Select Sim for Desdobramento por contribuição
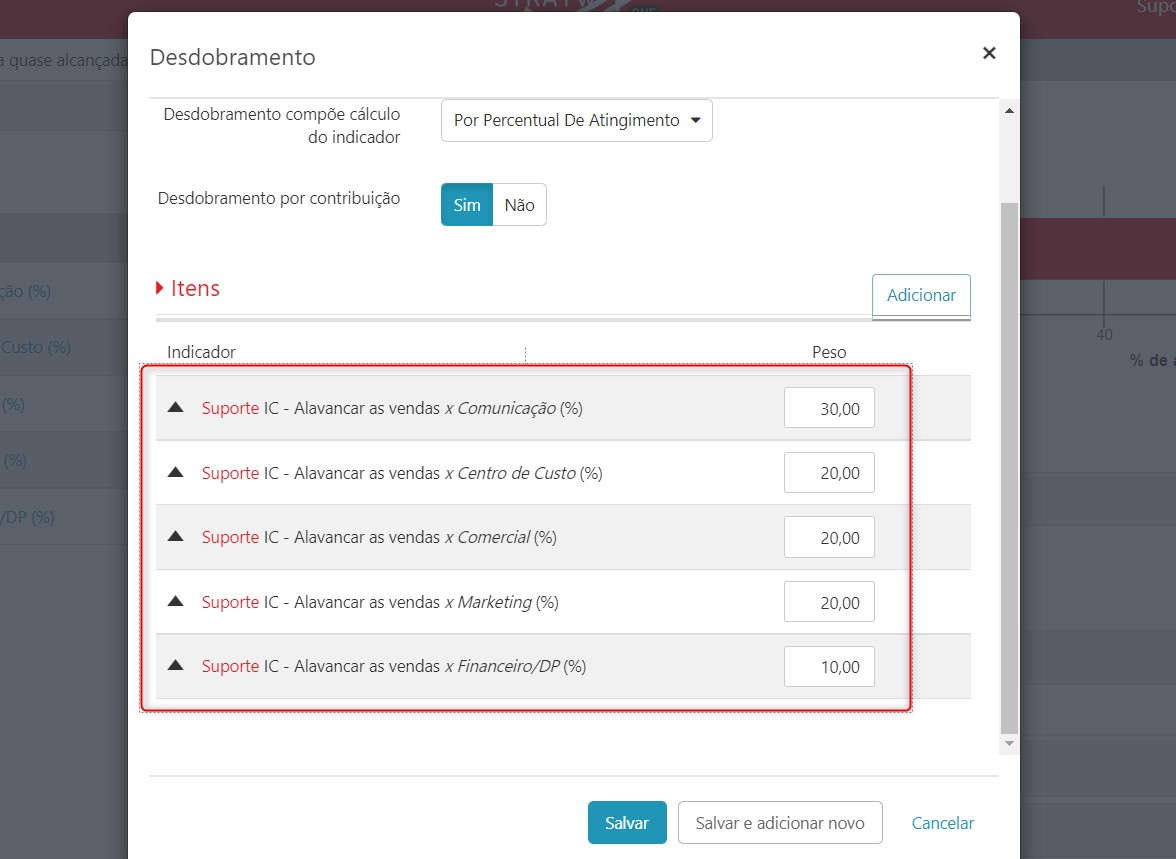This screenshot has width=1176, height=859. pyautogui.click(x=466, y=205)
